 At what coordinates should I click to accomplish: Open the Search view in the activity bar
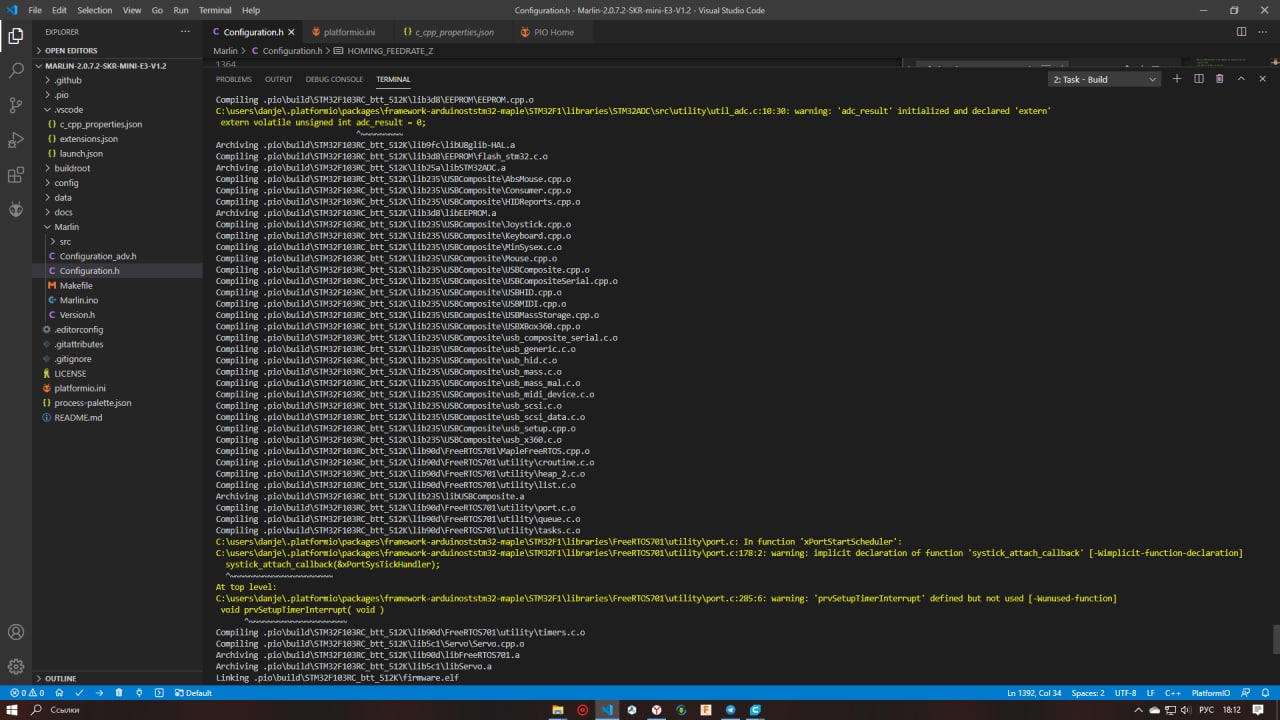coord(16,71)
